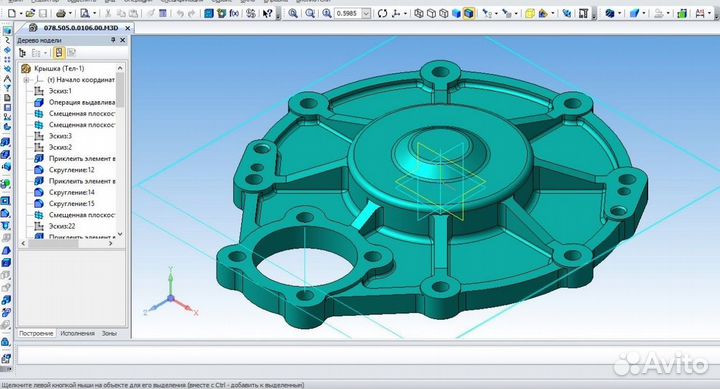Image resolution: width=720 pixels, height=389 pixels.
Task: Switch to the Построение tab
Action: point(36,333)
